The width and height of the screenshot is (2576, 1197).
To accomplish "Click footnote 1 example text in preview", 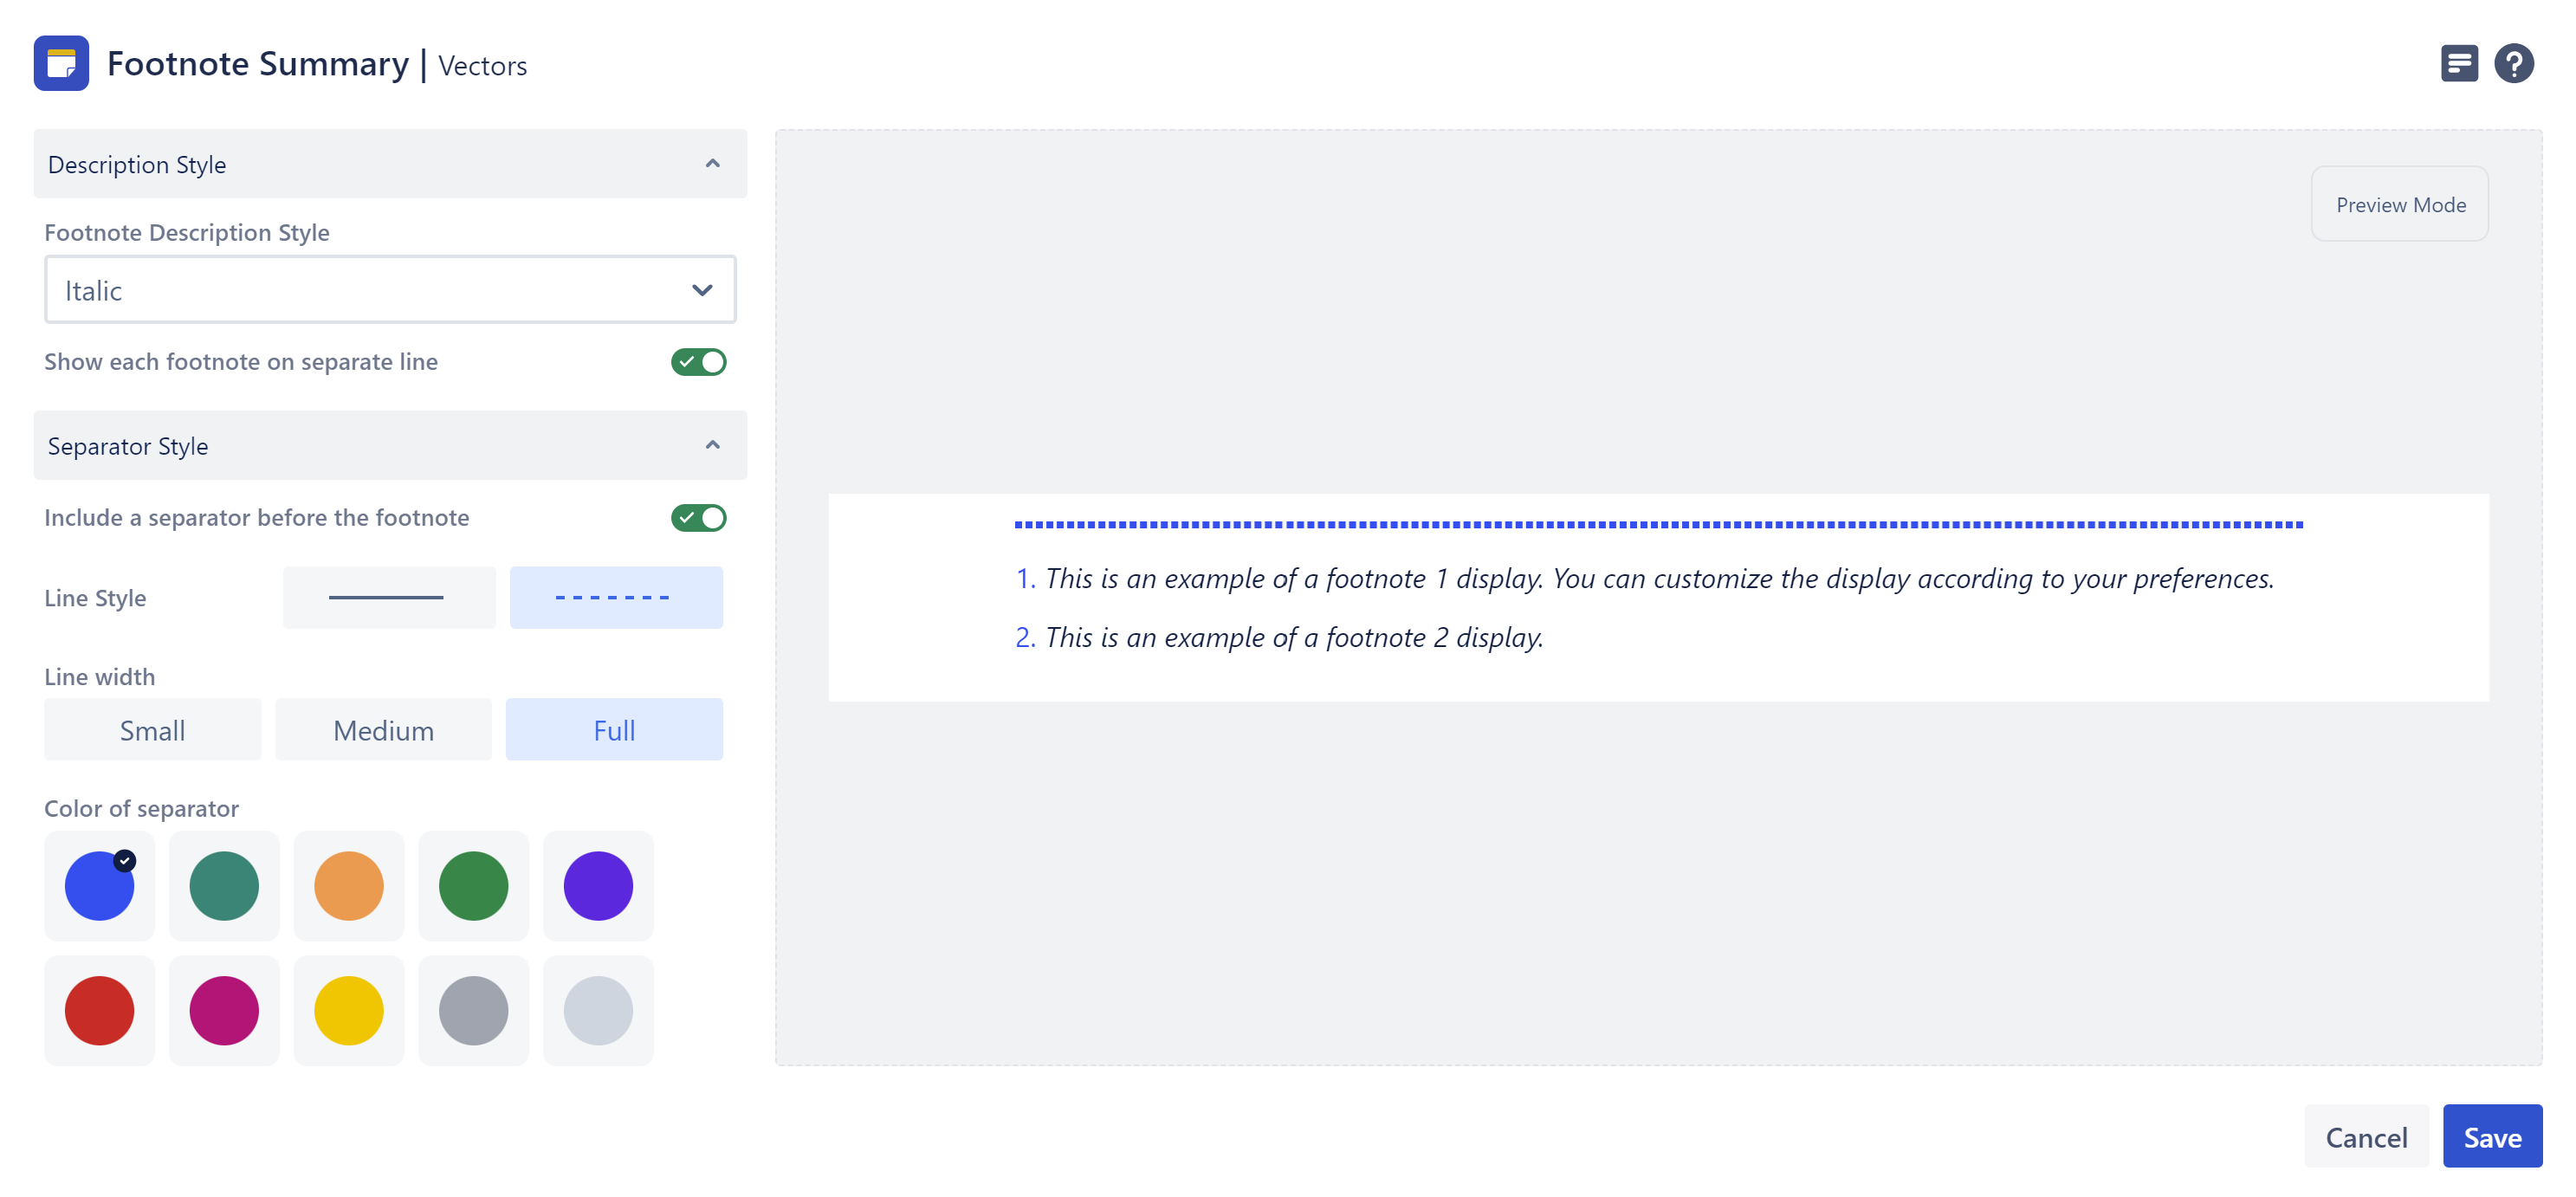I will (1650, 578).
